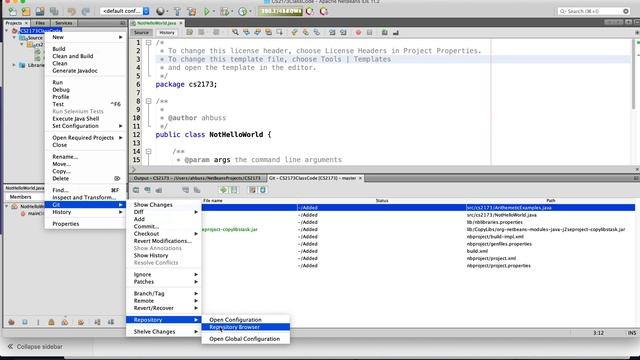Click the last sort icon in Navigator bottom bar
Image resolution: width=640 pixels, height=360 pixels.
coord(111,322)
